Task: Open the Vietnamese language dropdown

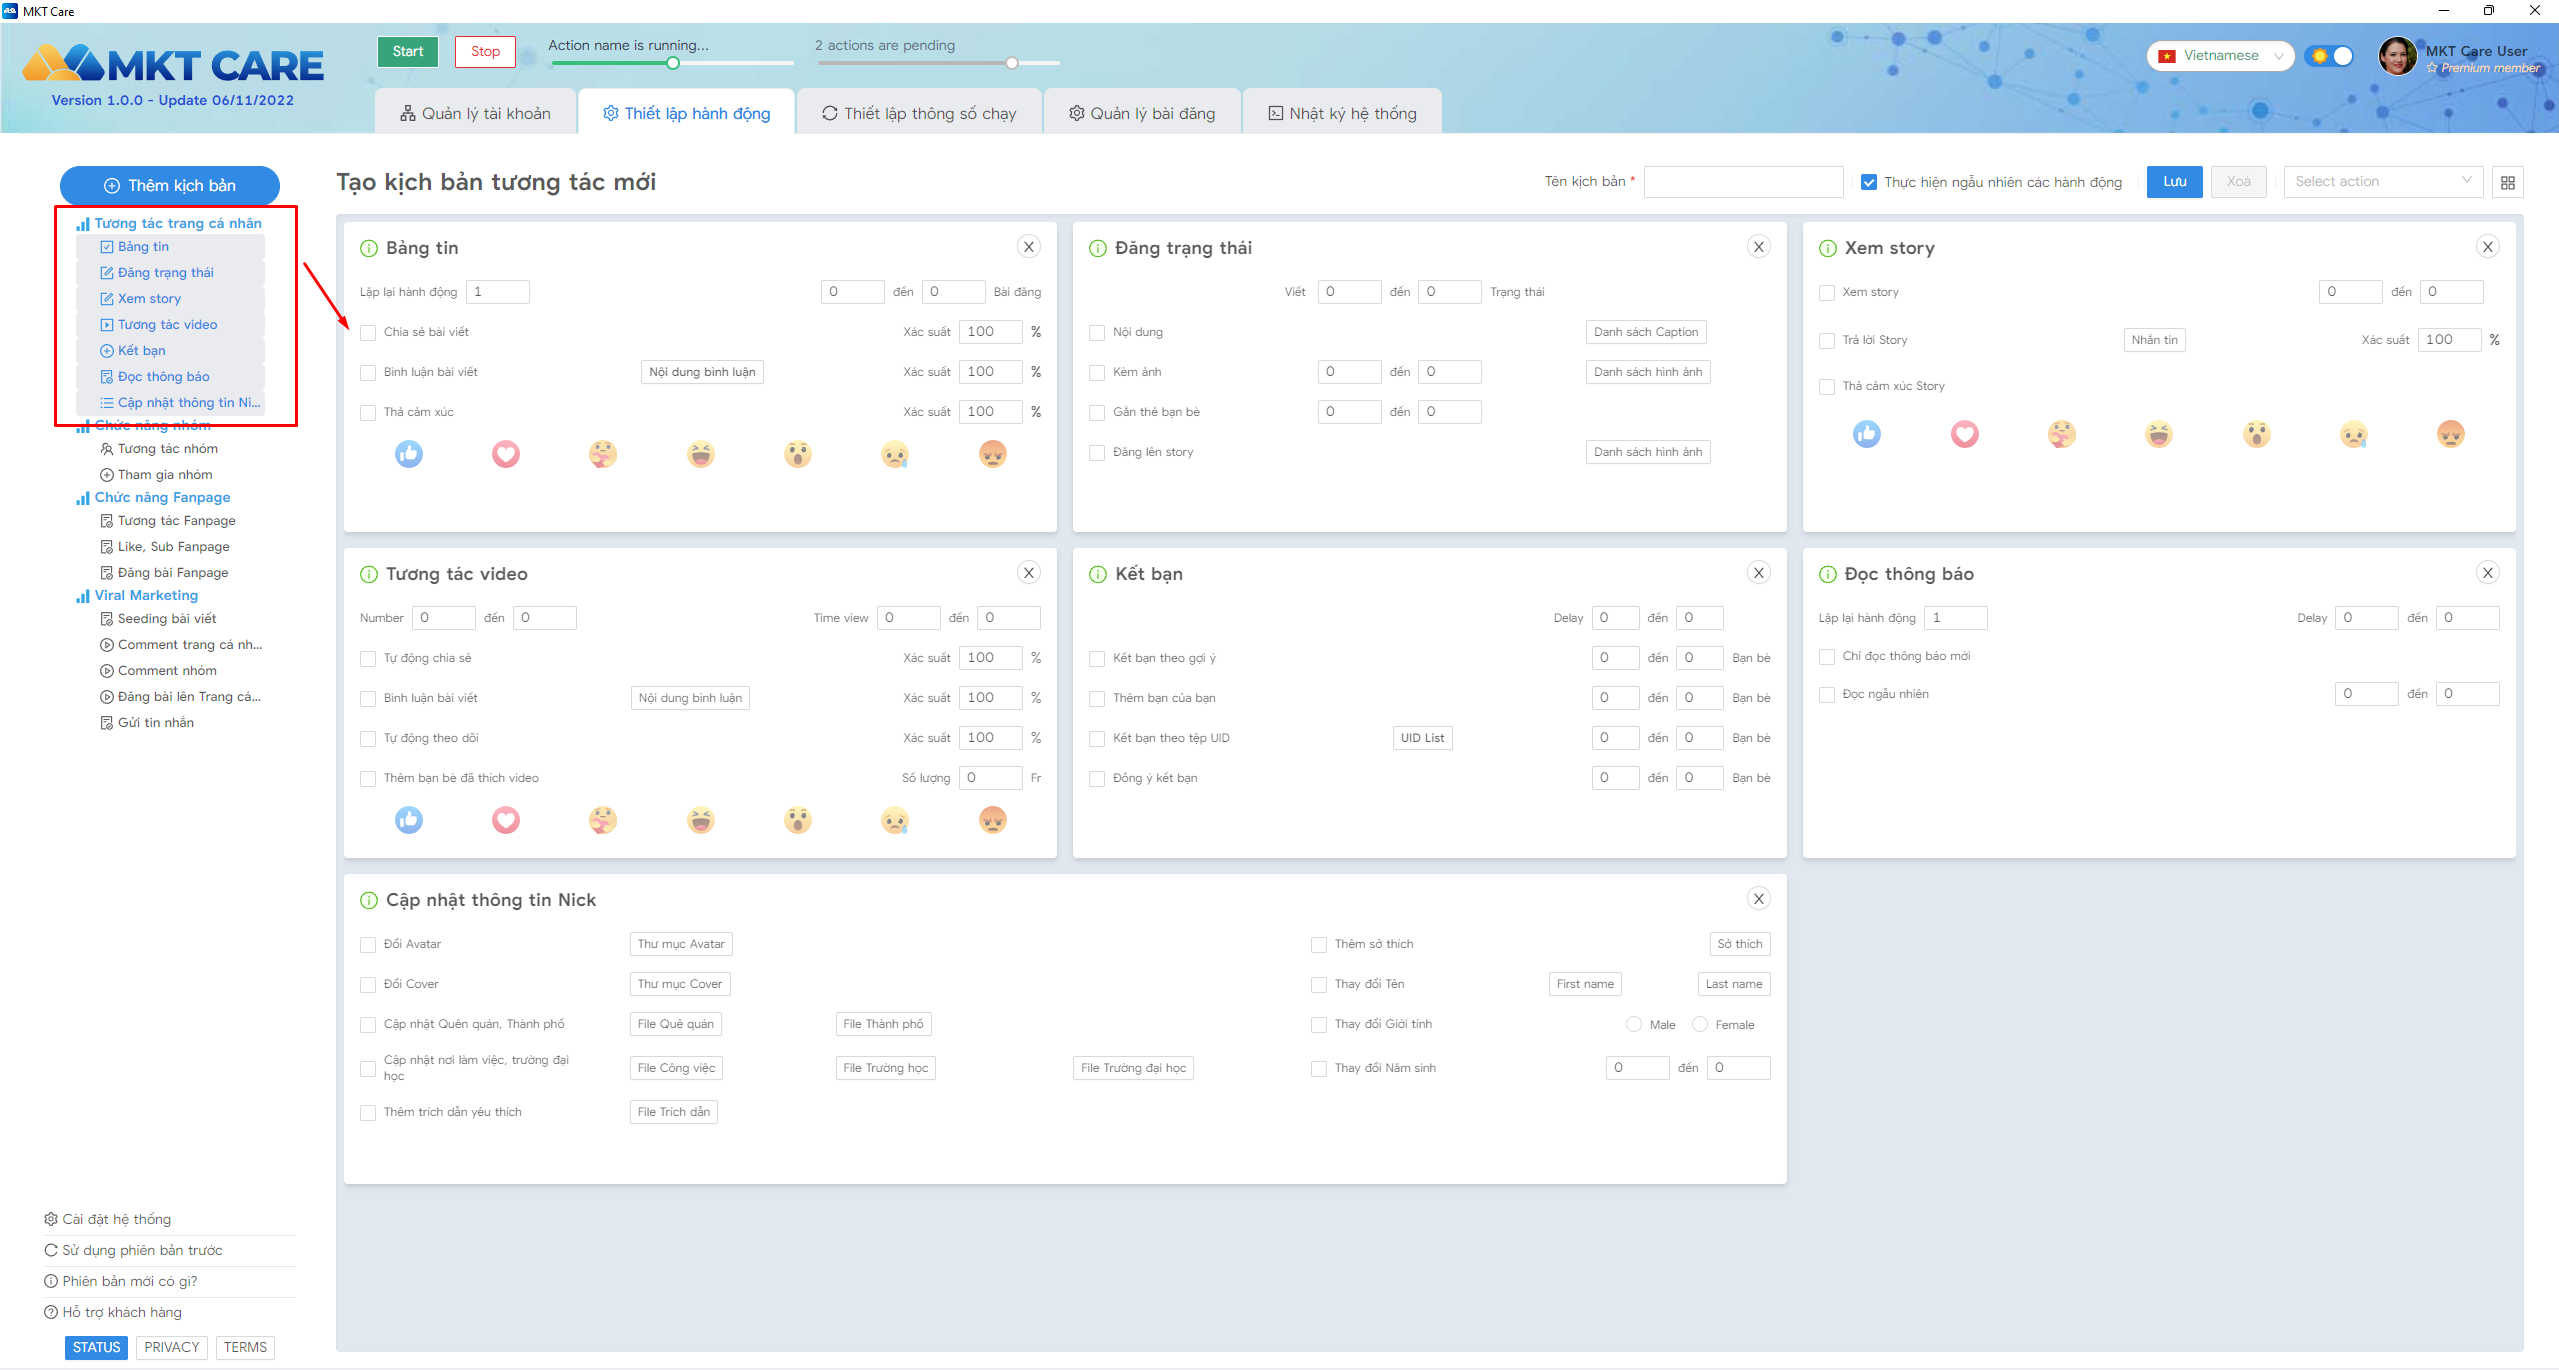Action: 2220,56
